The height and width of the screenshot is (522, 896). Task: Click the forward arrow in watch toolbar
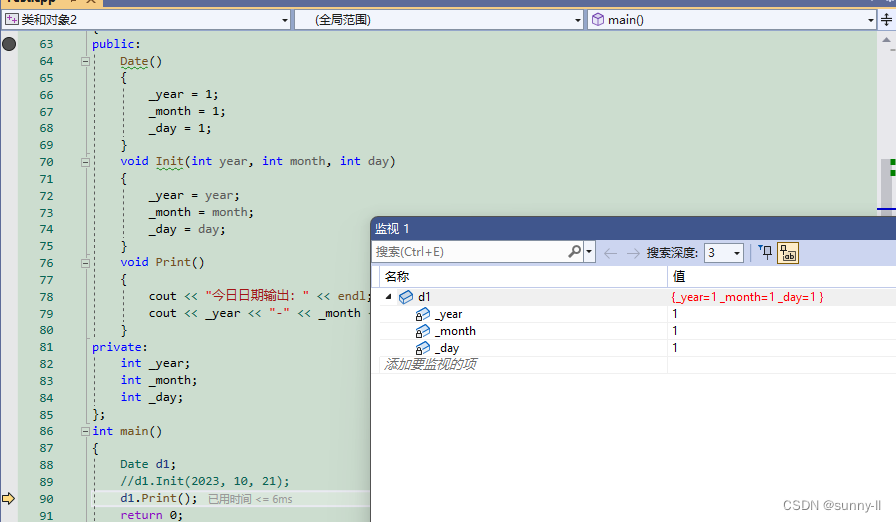[633, 253]
